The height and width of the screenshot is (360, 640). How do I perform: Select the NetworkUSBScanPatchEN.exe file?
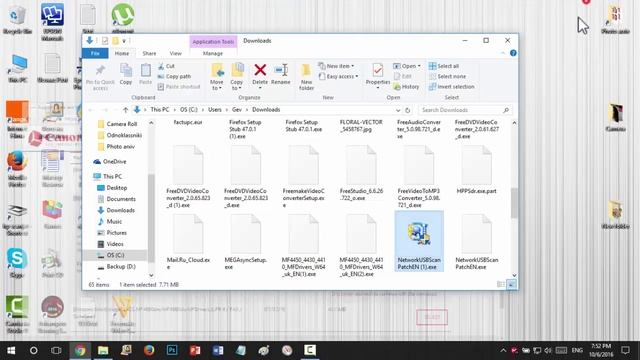pos(477,242)
